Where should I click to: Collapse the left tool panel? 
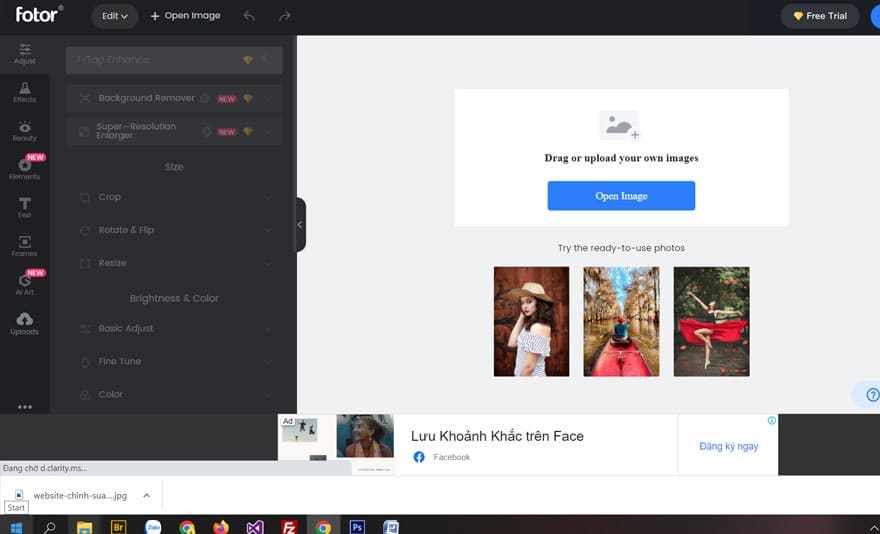click(x=301, y=225)
